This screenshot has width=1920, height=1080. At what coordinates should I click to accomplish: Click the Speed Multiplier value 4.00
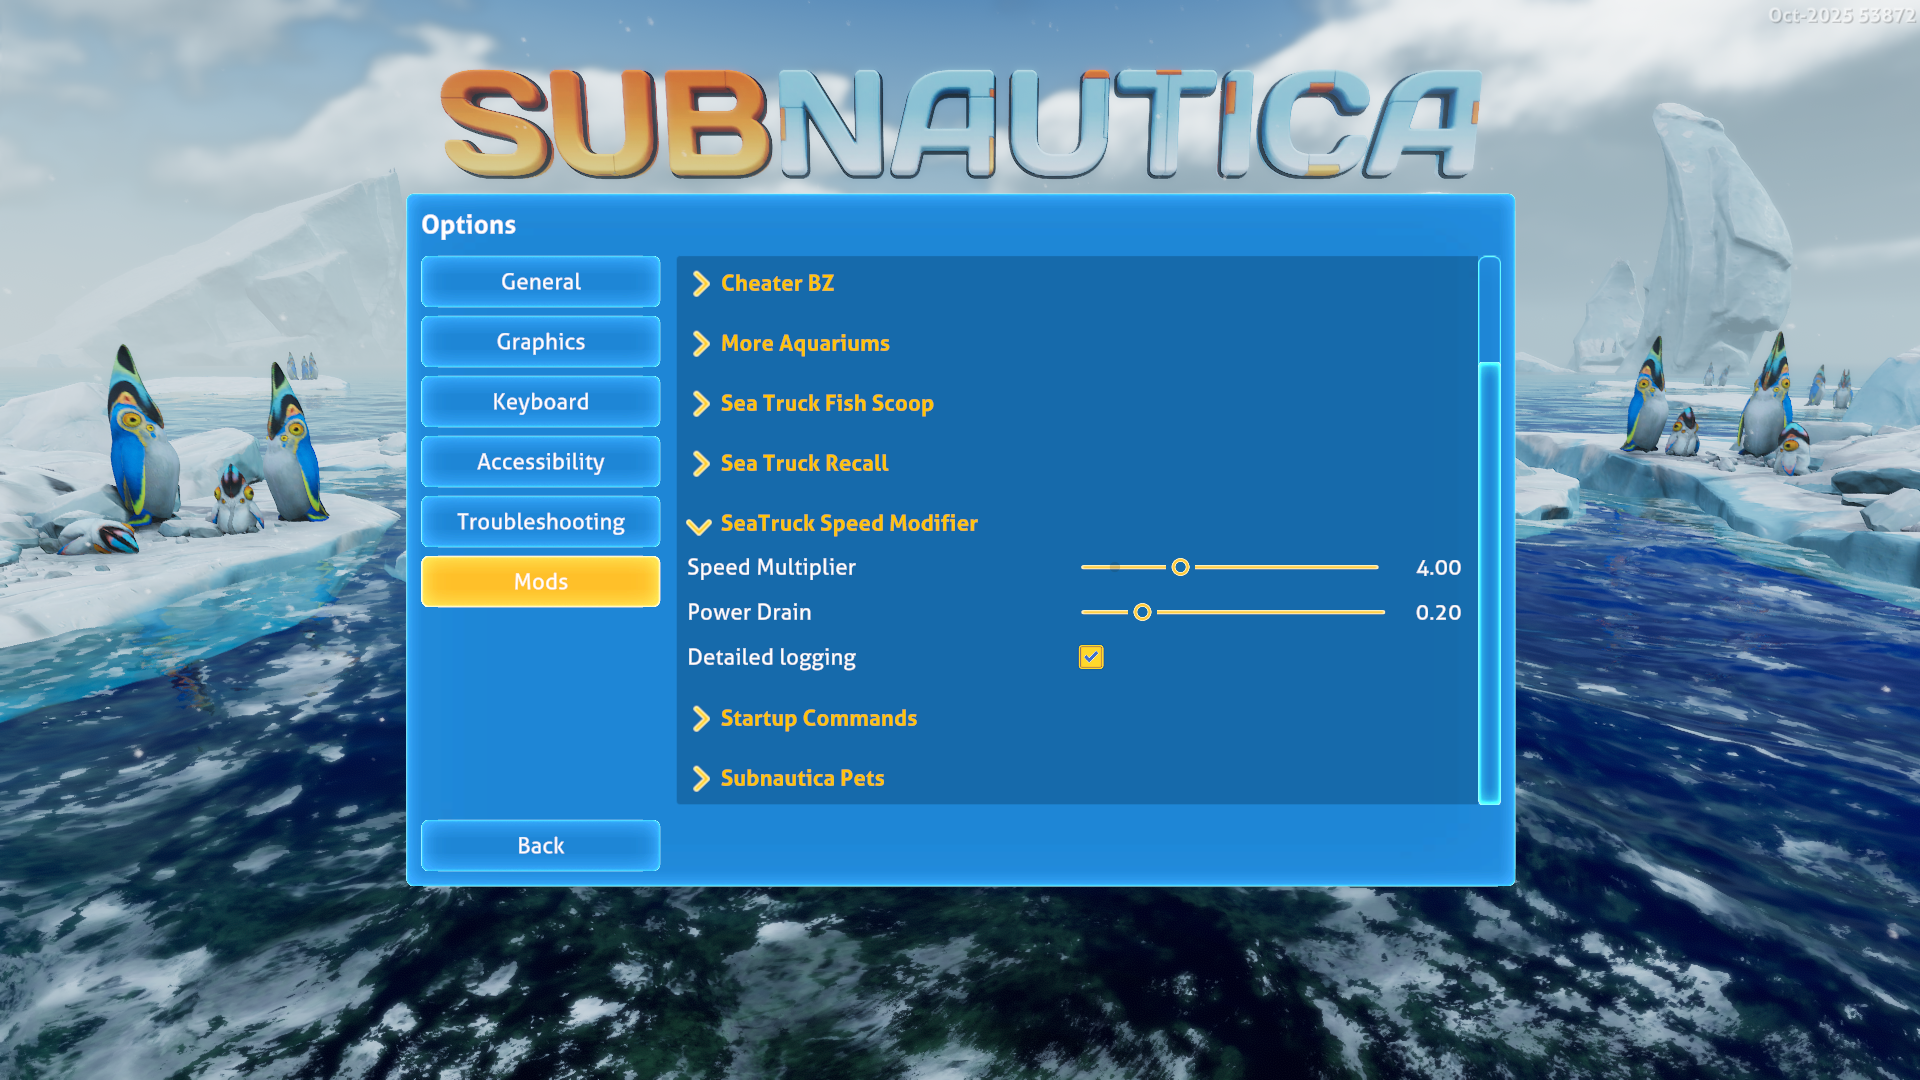[x=1438, y=568]
